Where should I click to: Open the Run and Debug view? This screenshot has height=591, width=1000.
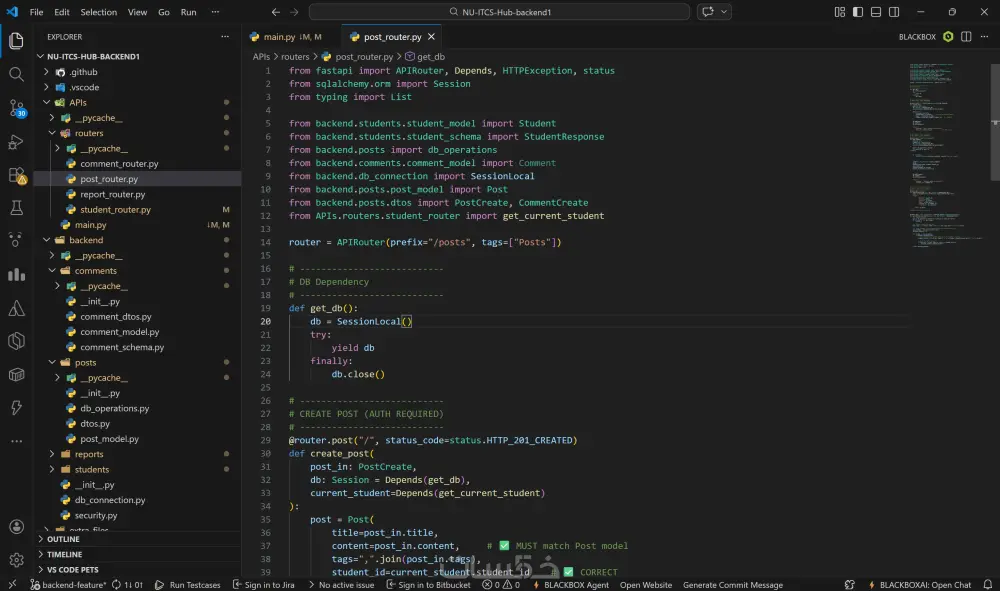point(15,142)
